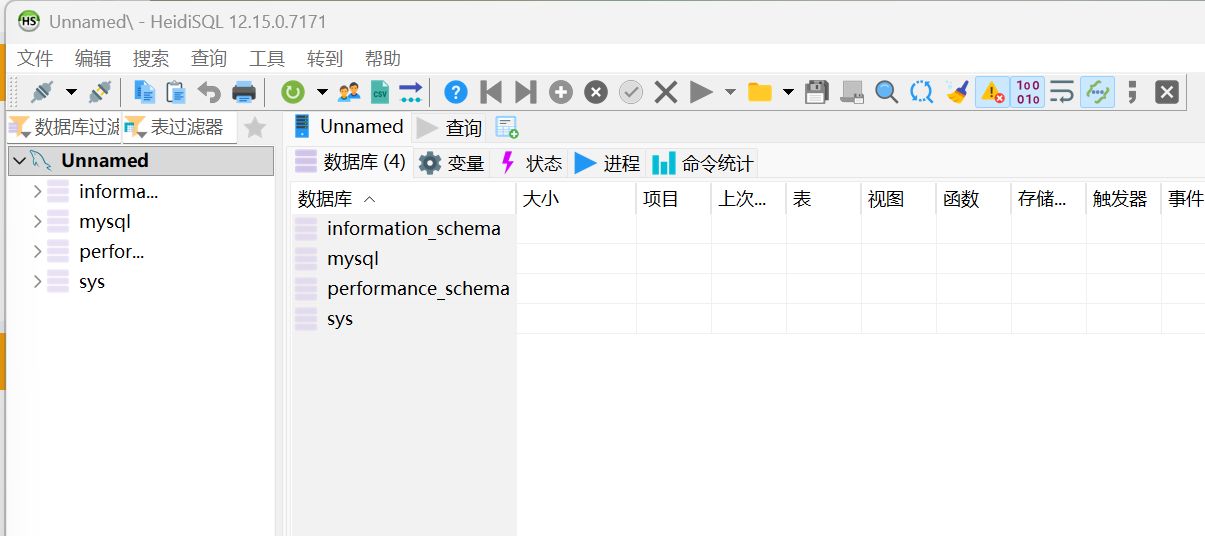
Task: Click the magnifier find text icon
Action: point(887,92)
